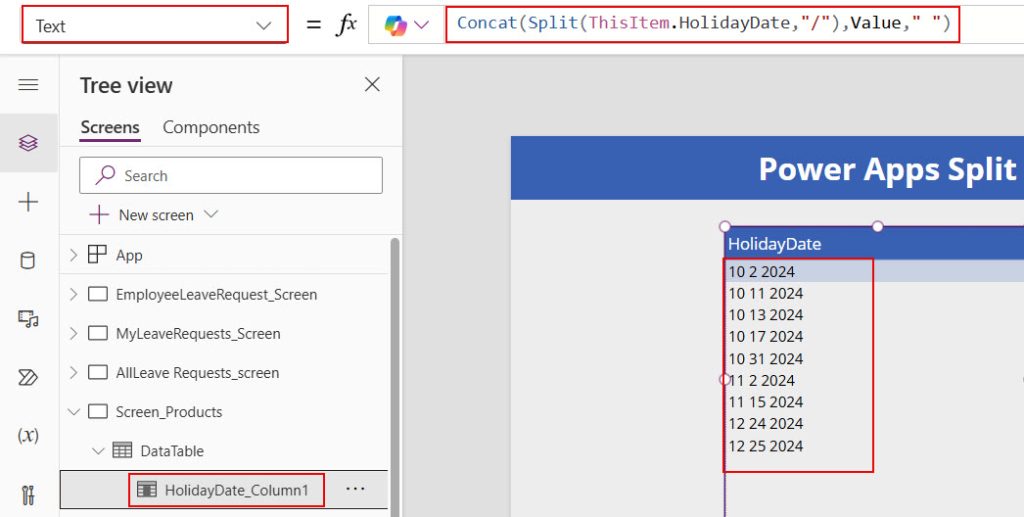
Task: Click the Tree view vertical scrollbar
Action: (x=394, y=377)
